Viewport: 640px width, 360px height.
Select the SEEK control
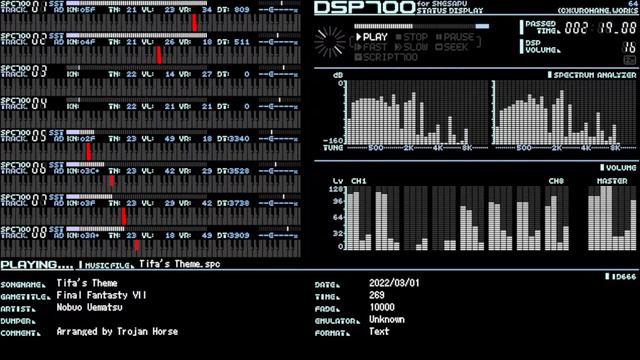pos(452,47)
